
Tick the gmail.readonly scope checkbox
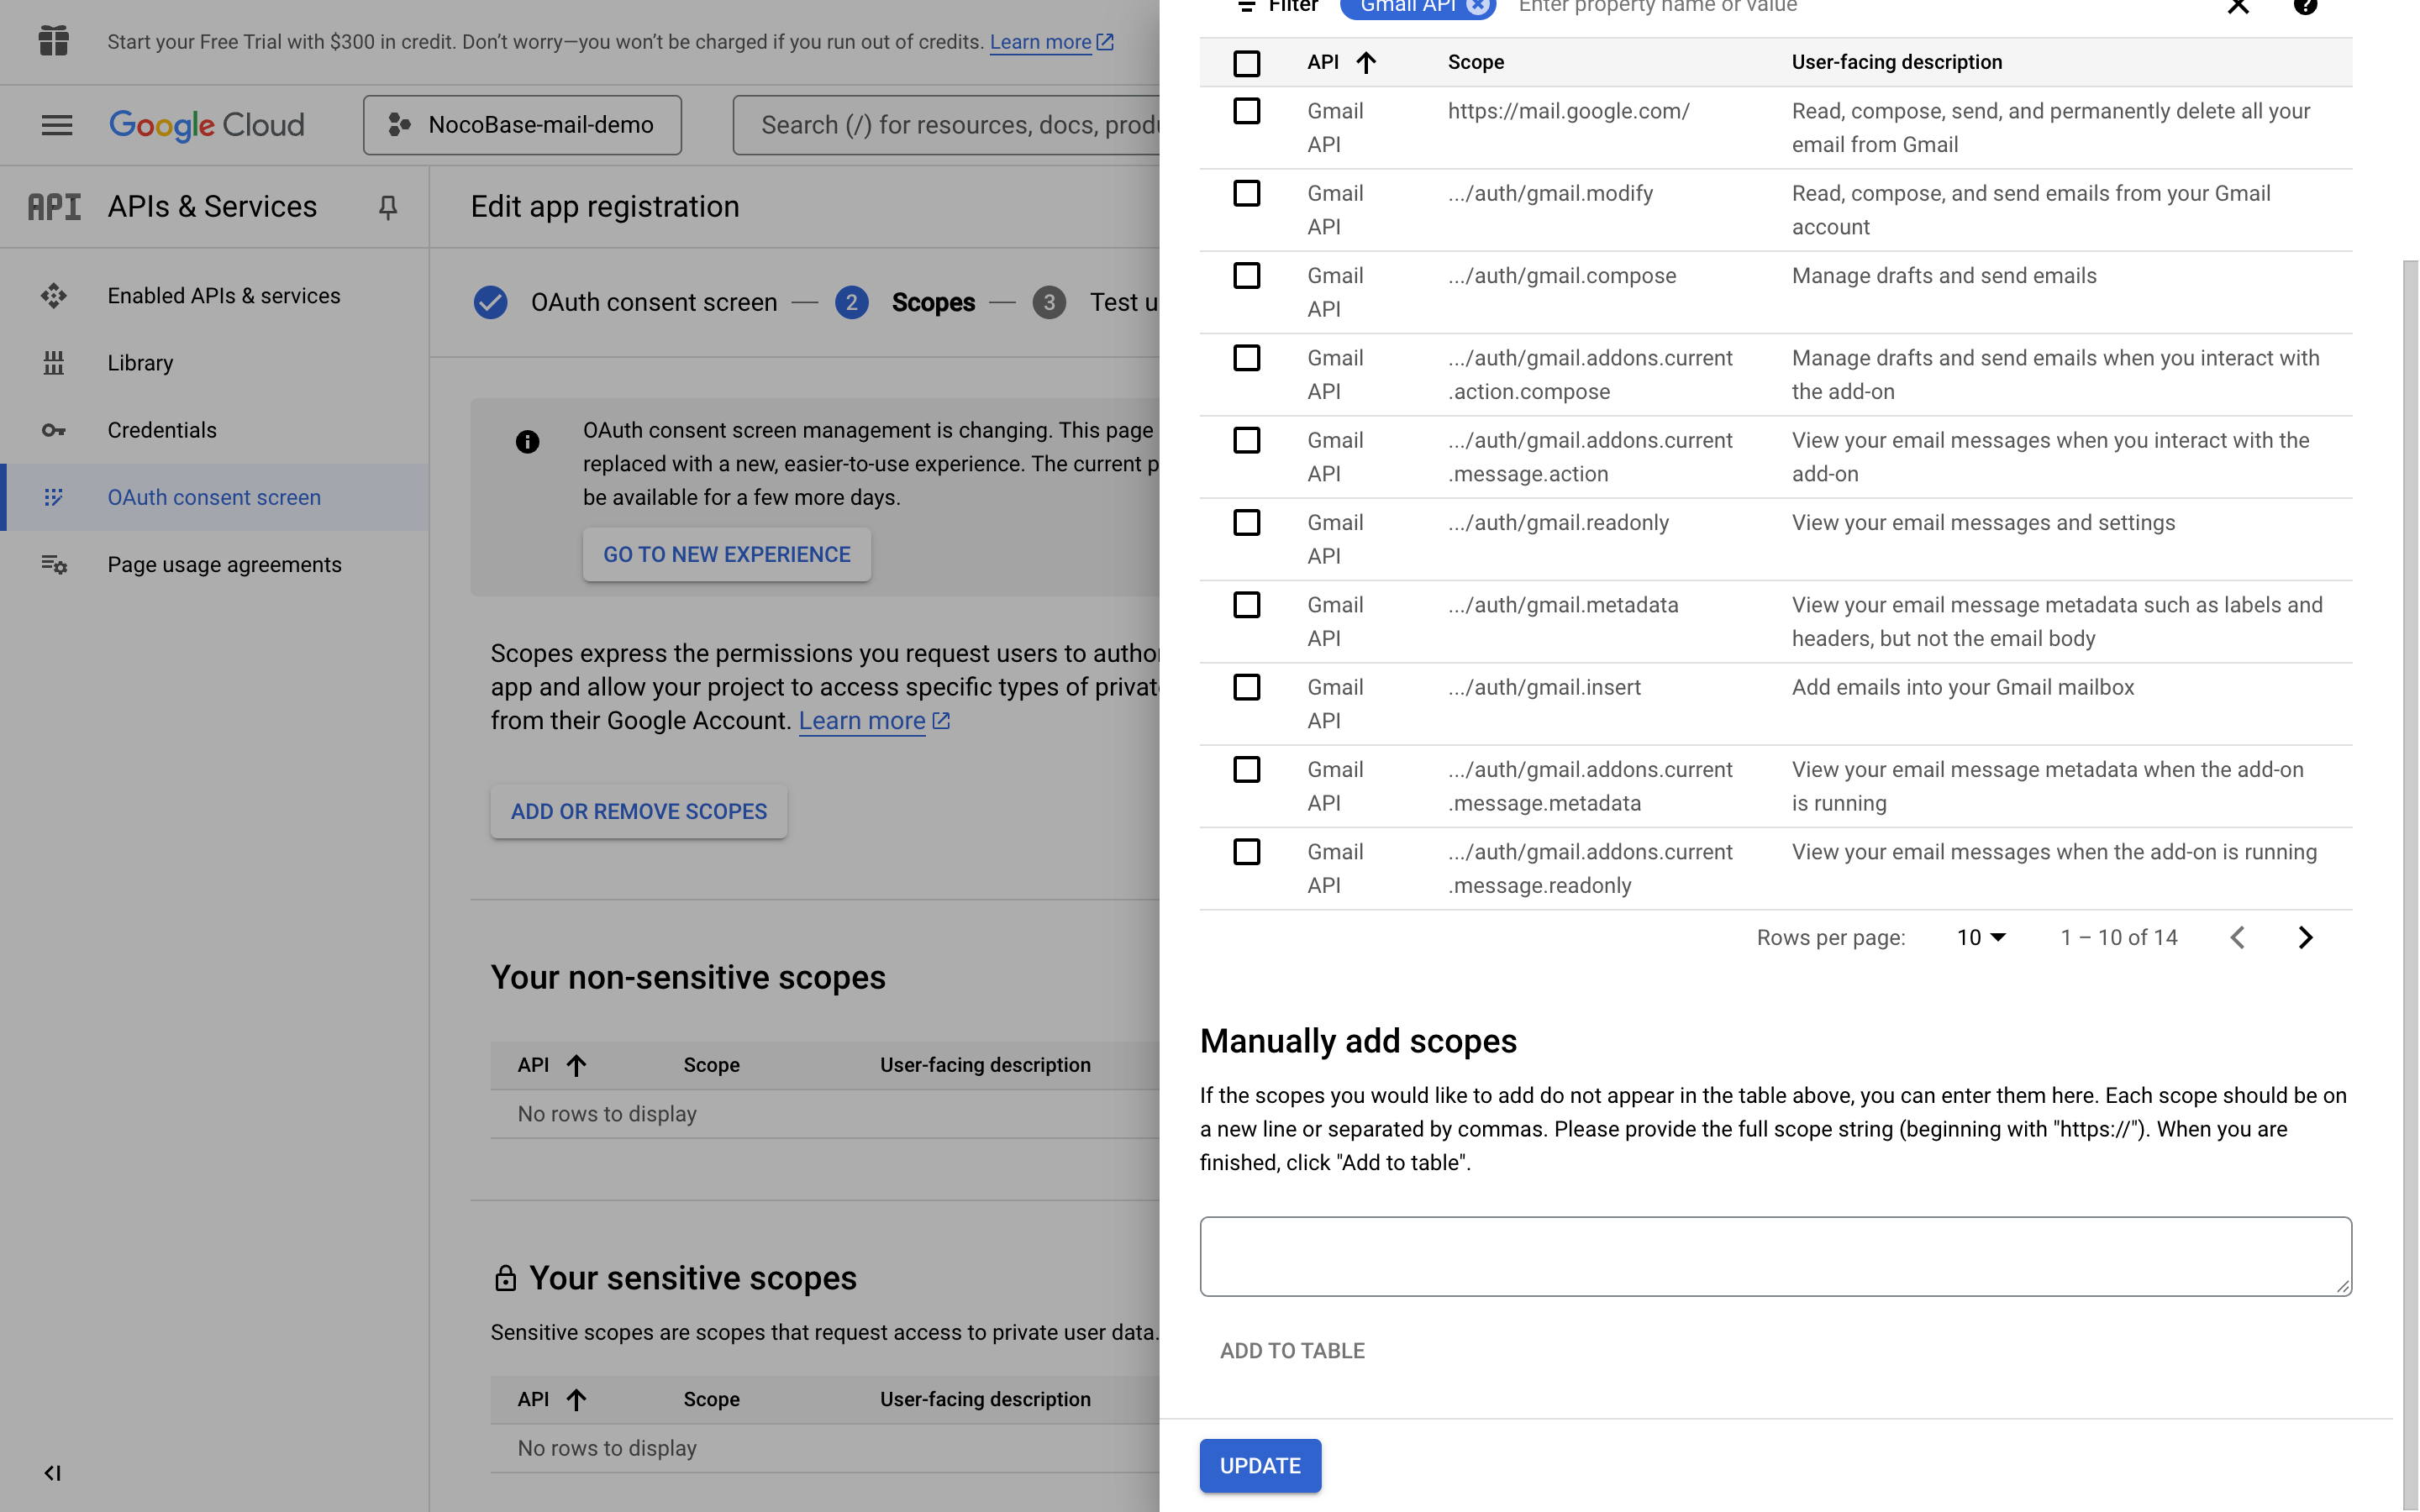pos(1246,523)
